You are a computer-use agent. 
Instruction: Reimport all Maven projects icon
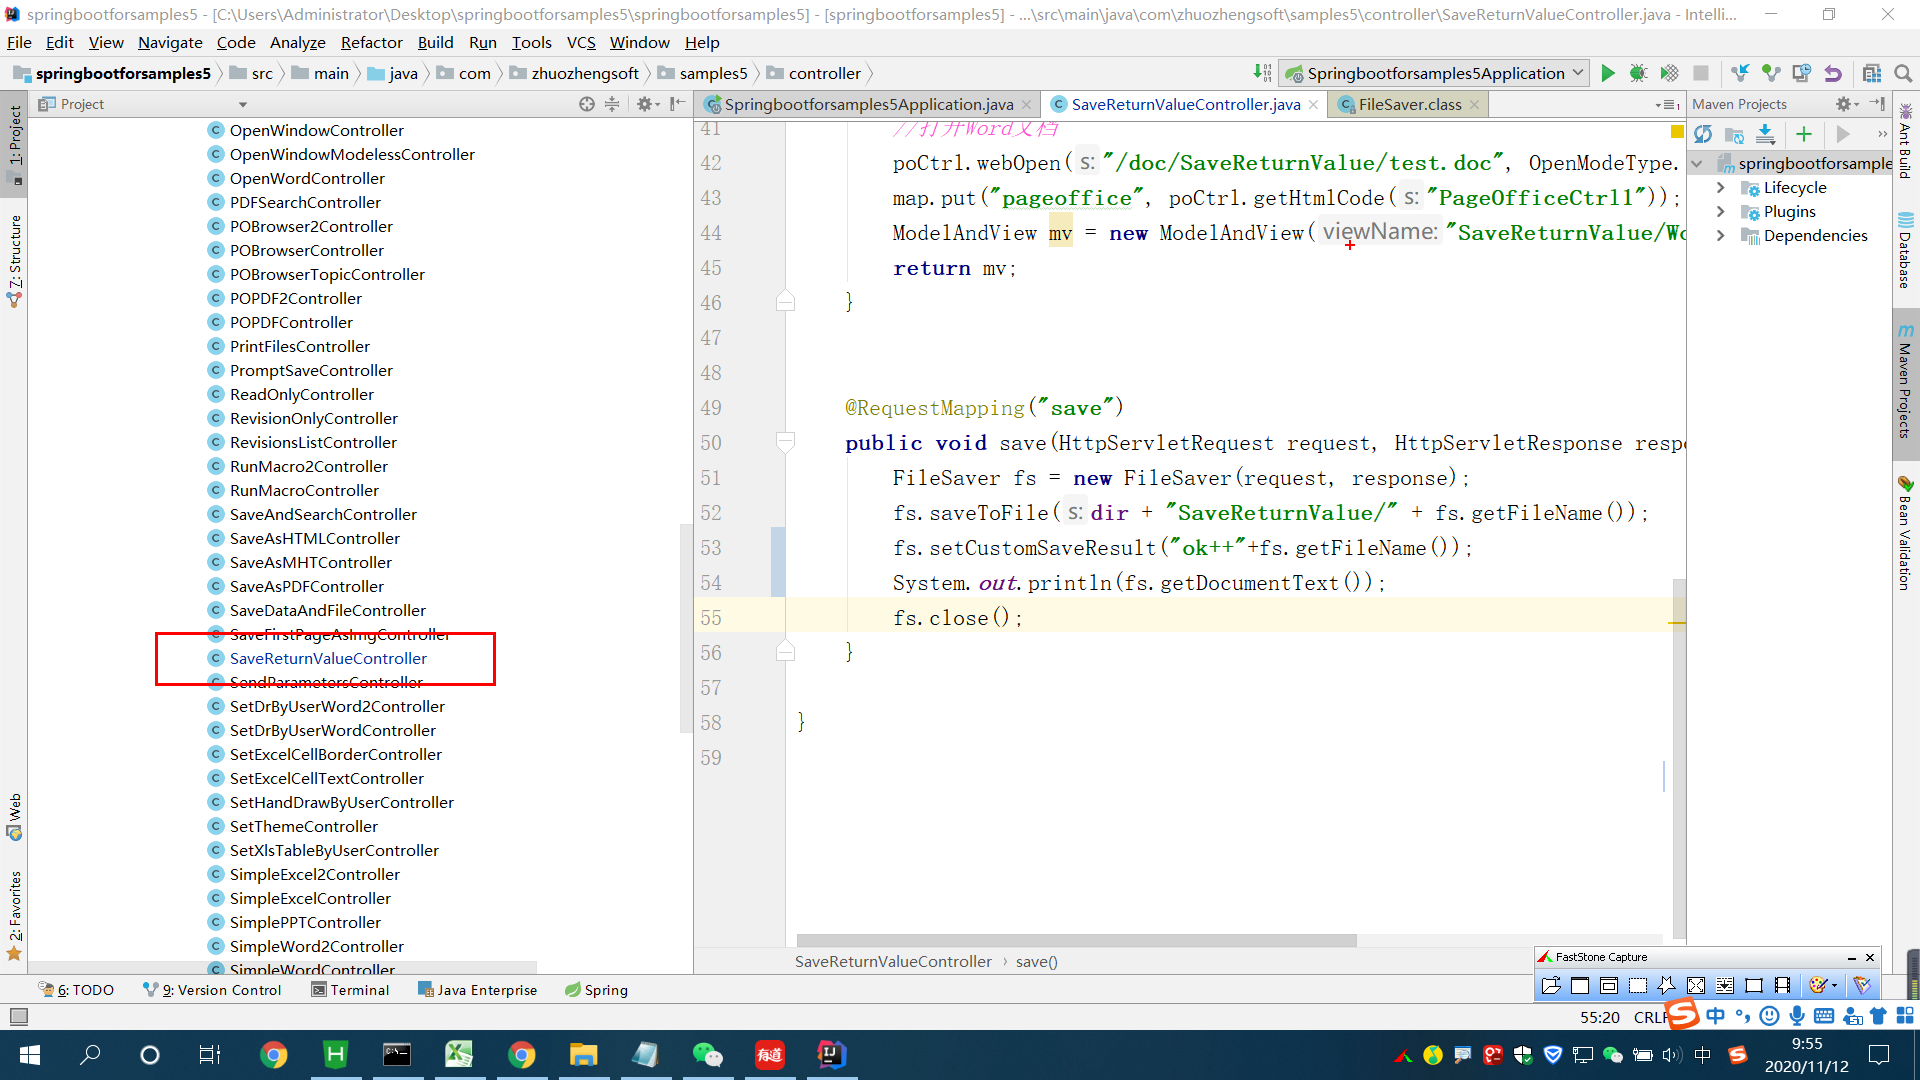[x=1703, y=134]
